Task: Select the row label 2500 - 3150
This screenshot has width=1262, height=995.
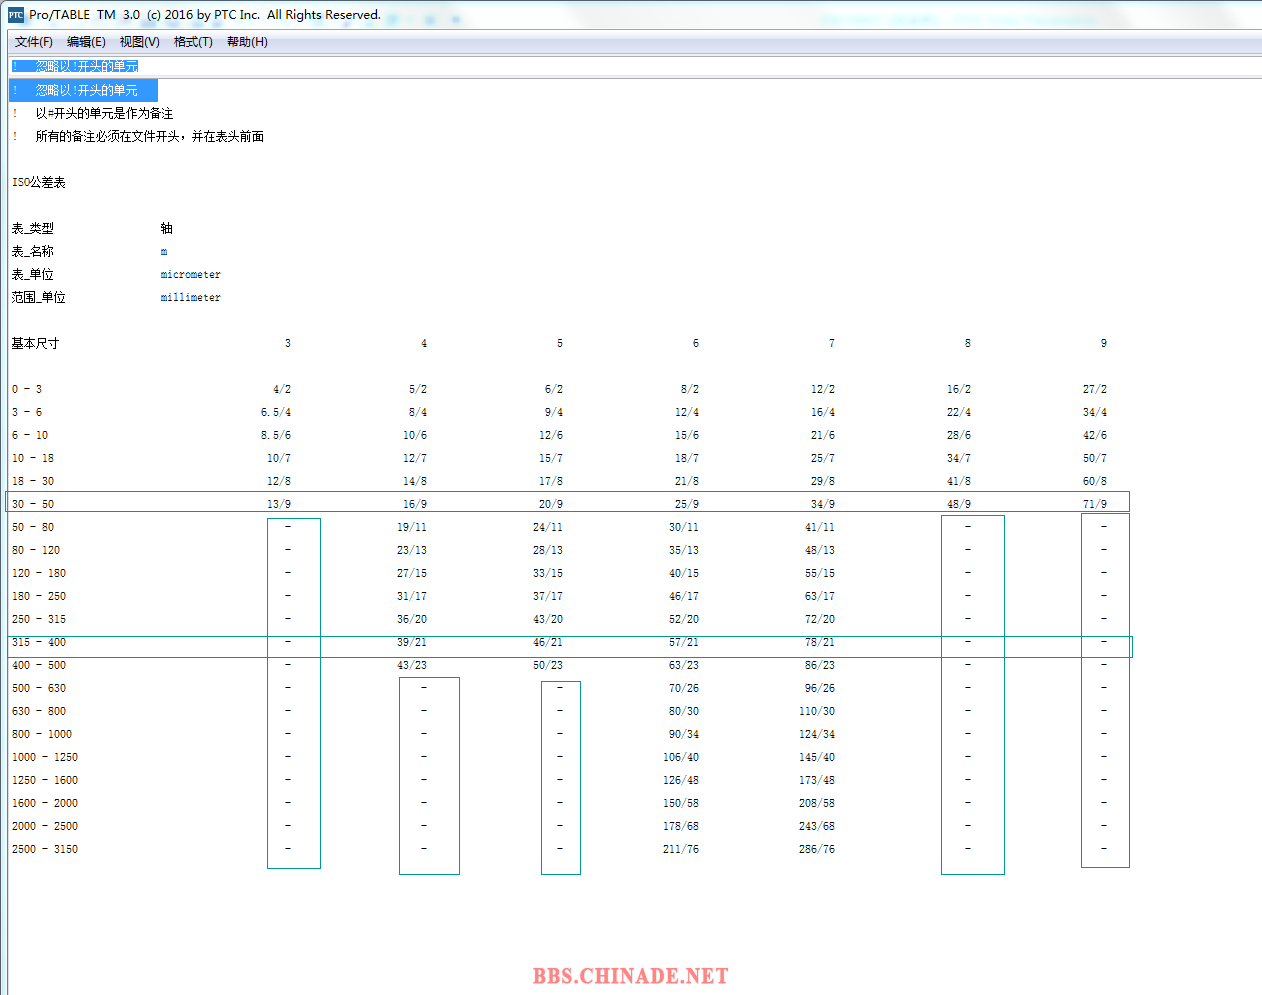Action: [x=45, y=849]
